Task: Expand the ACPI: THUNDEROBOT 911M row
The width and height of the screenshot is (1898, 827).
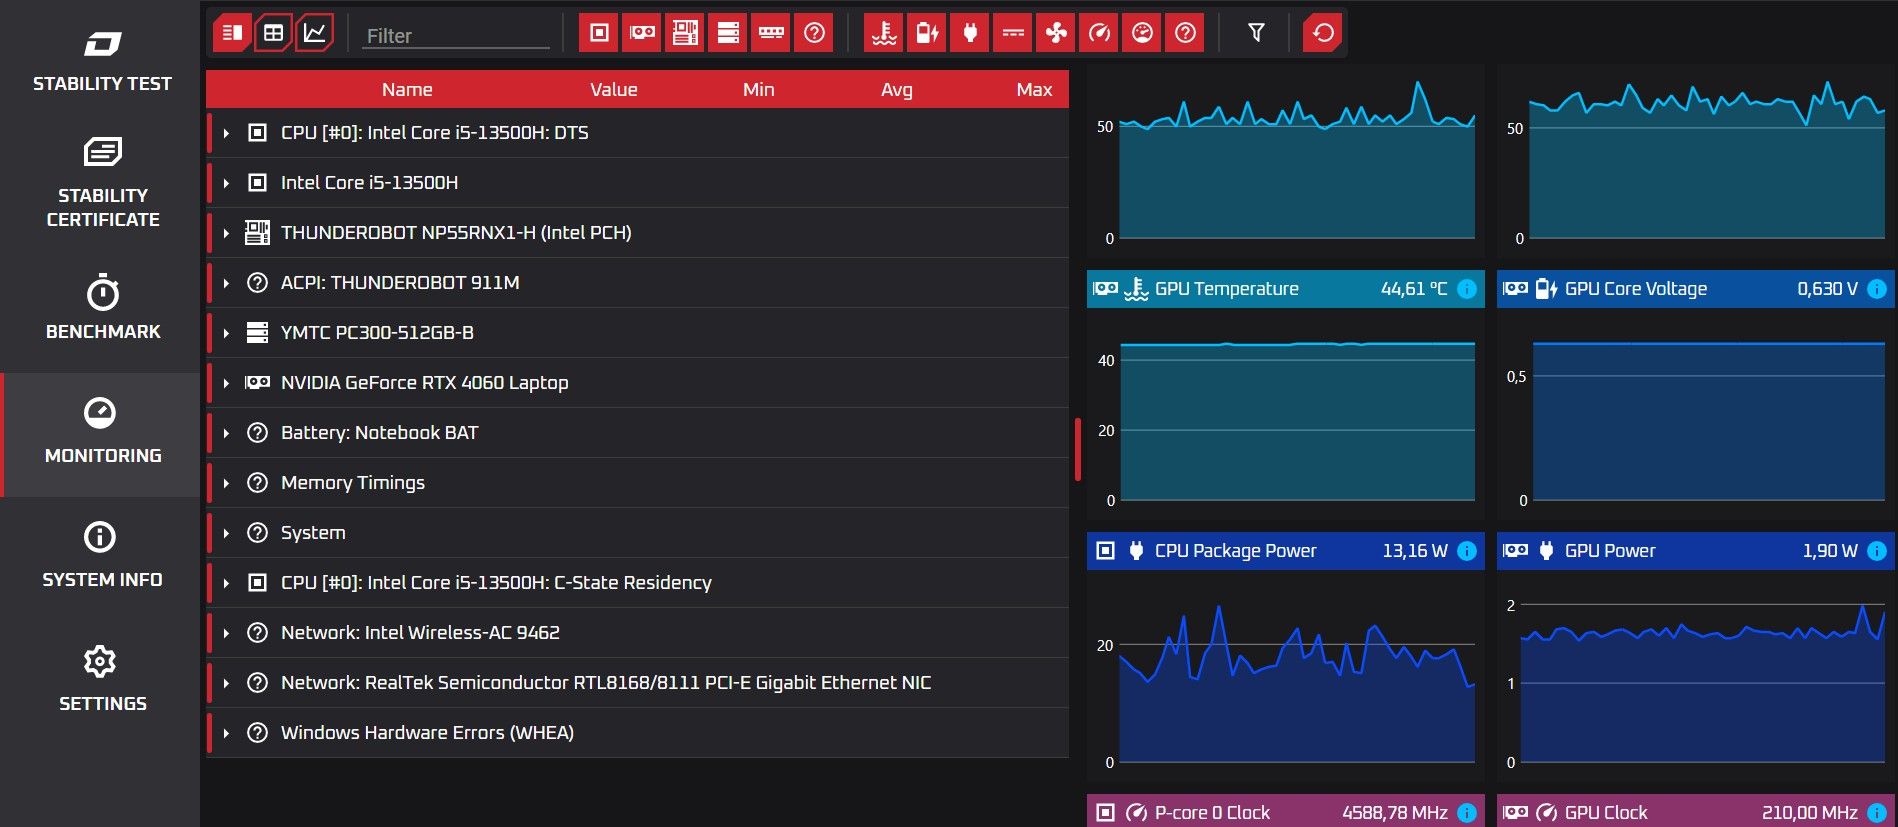Action: [227, 283]
